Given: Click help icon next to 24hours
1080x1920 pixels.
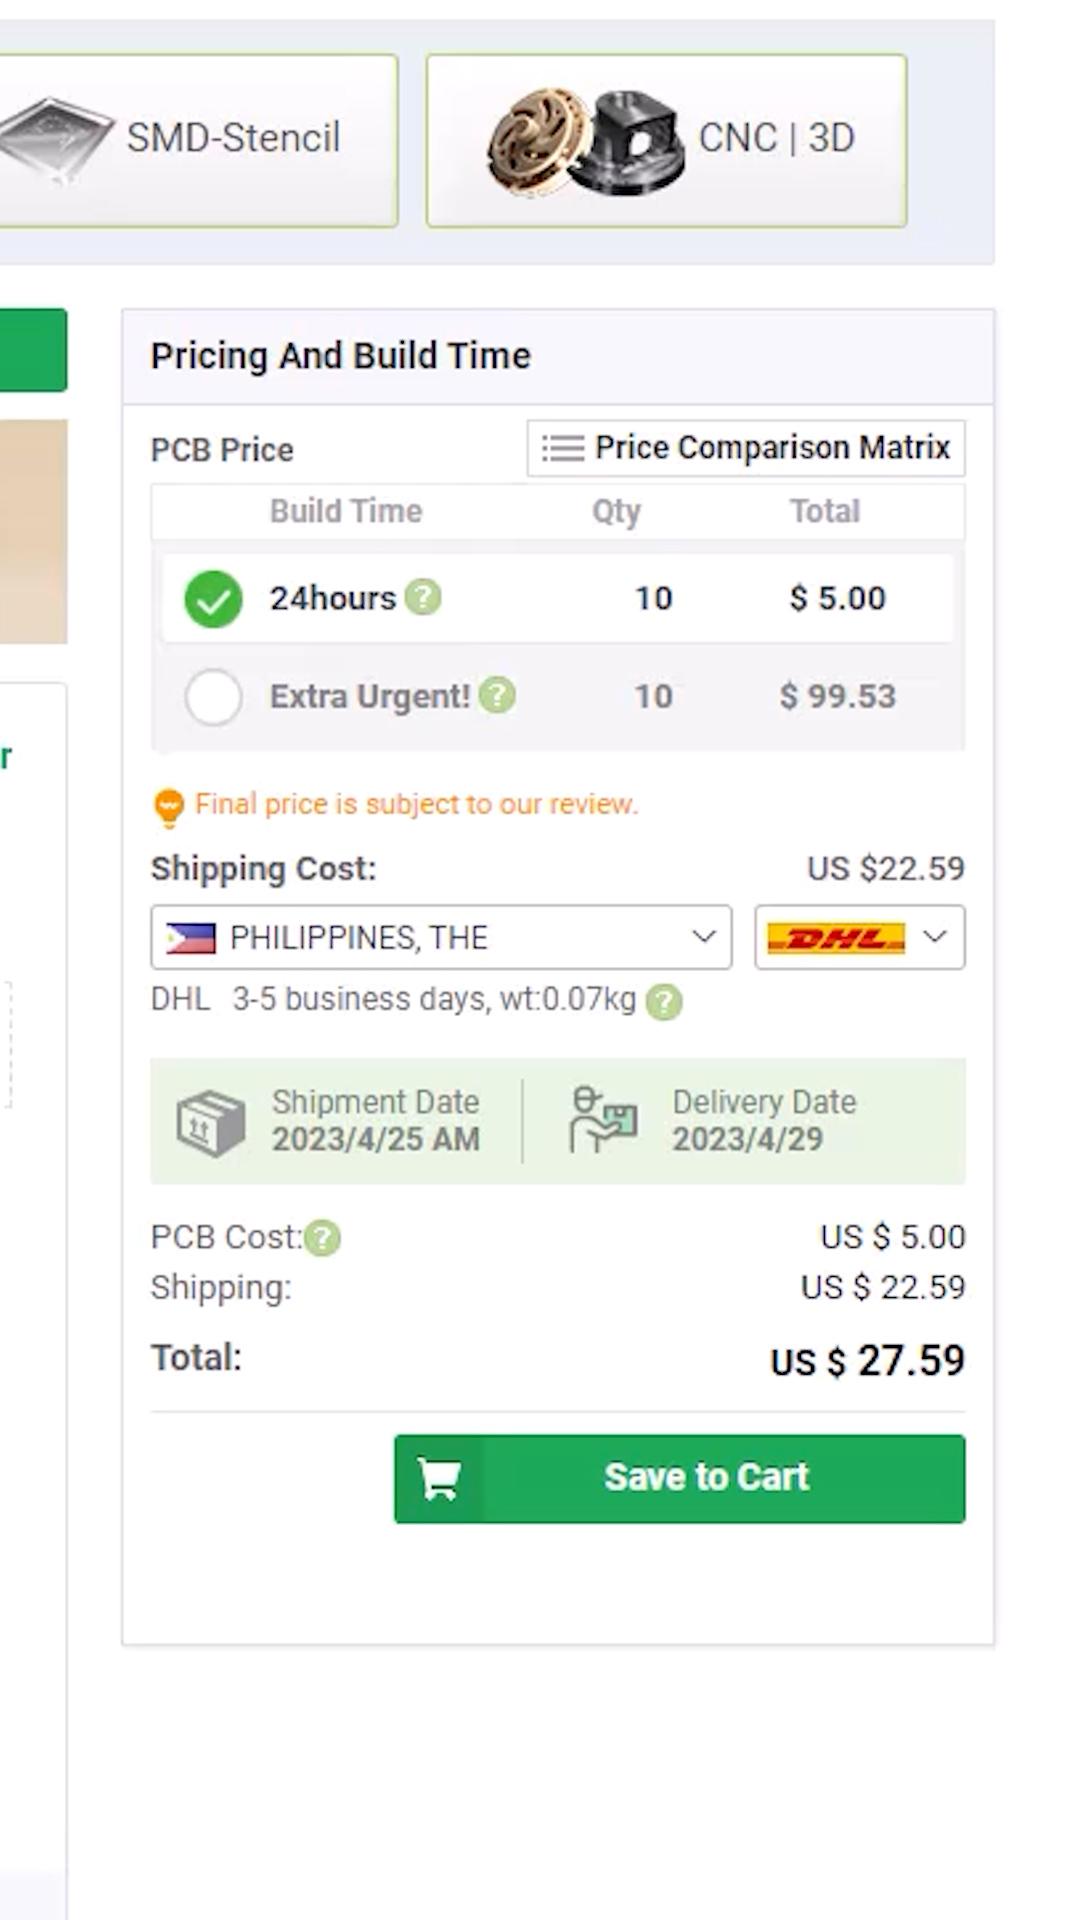Looking at the screenshot, I should [423, 597].
